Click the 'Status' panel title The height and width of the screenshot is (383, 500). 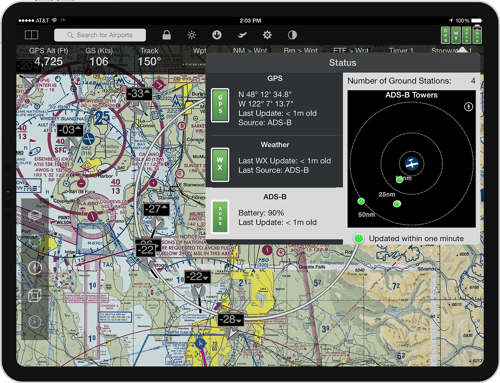[343, 63]
